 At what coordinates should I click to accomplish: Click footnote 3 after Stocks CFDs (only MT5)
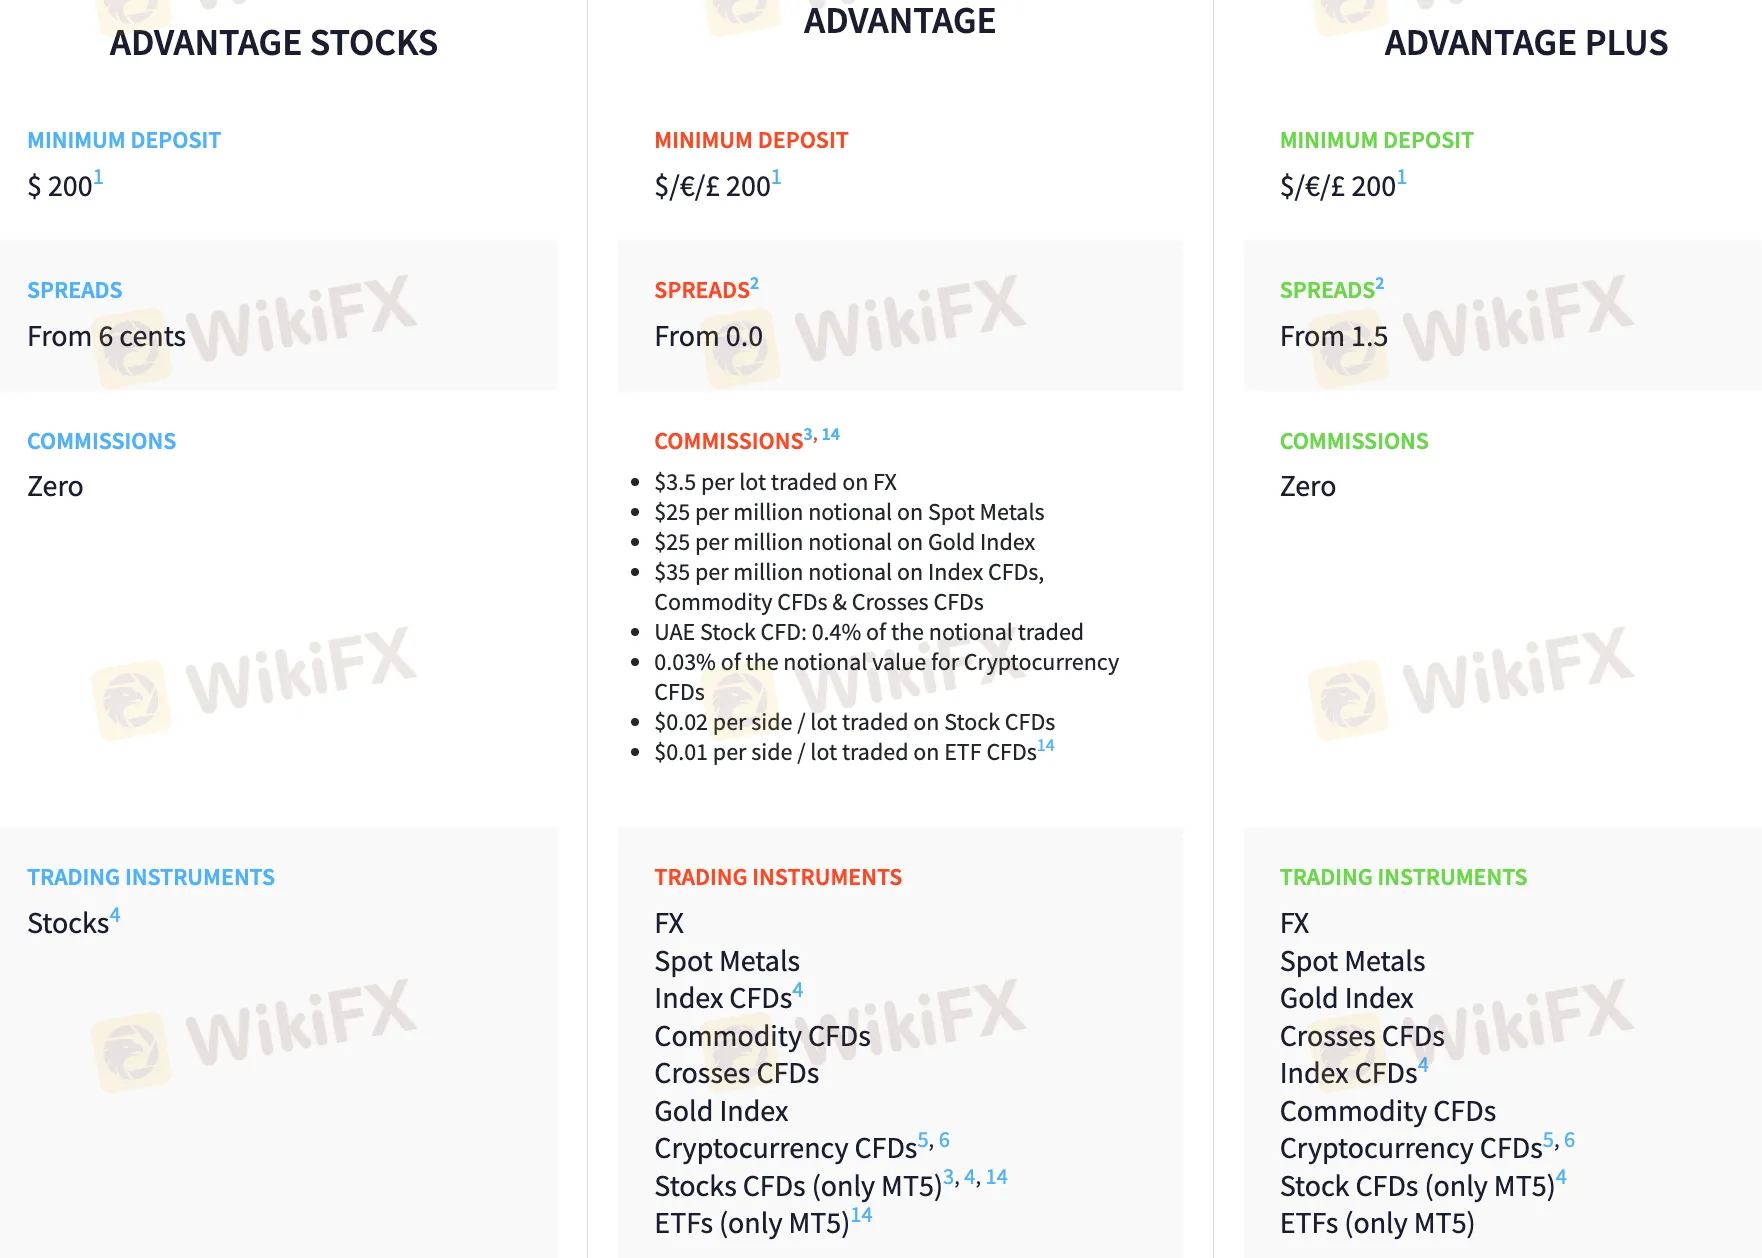[948, 1177]
